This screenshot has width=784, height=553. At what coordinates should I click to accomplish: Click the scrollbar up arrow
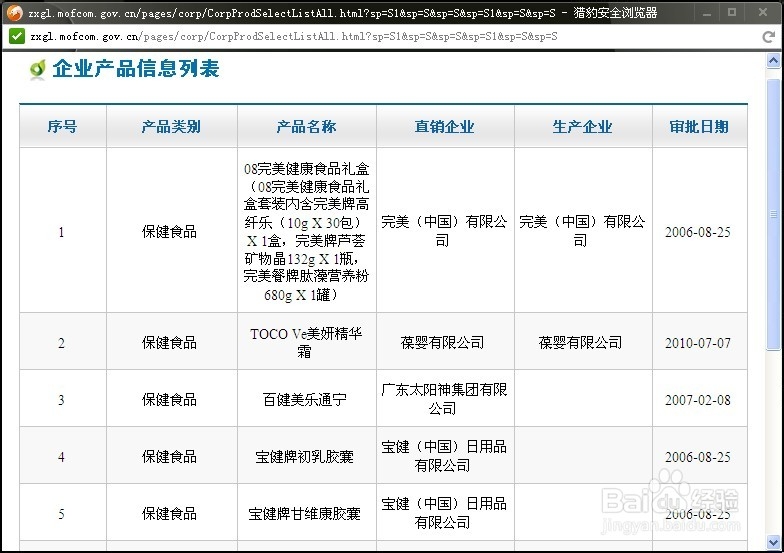tap(773, 61)
